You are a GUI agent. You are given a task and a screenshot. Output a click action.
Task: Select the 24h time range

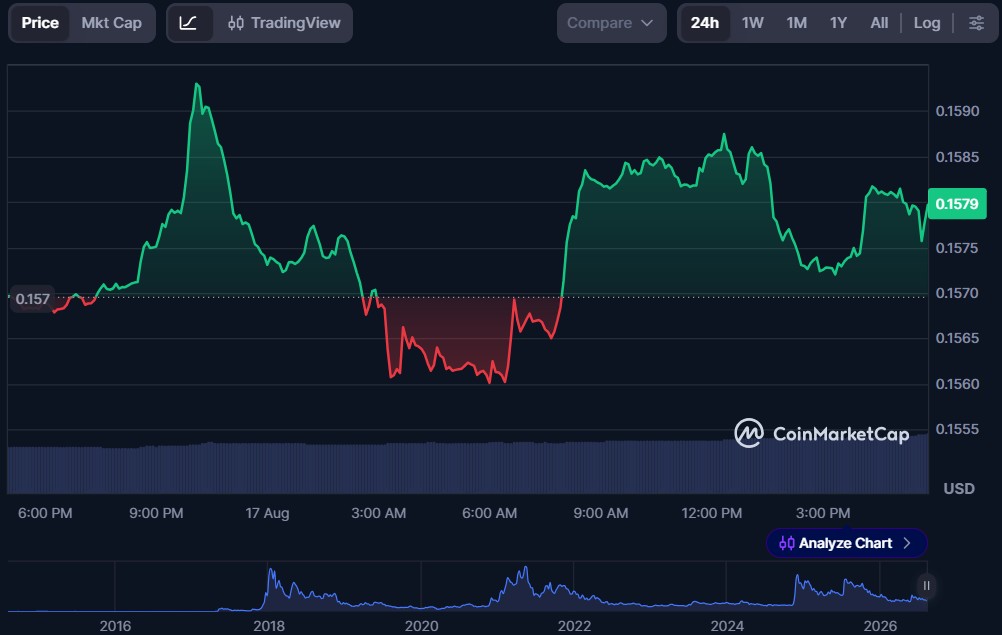[x=704, y=23]
